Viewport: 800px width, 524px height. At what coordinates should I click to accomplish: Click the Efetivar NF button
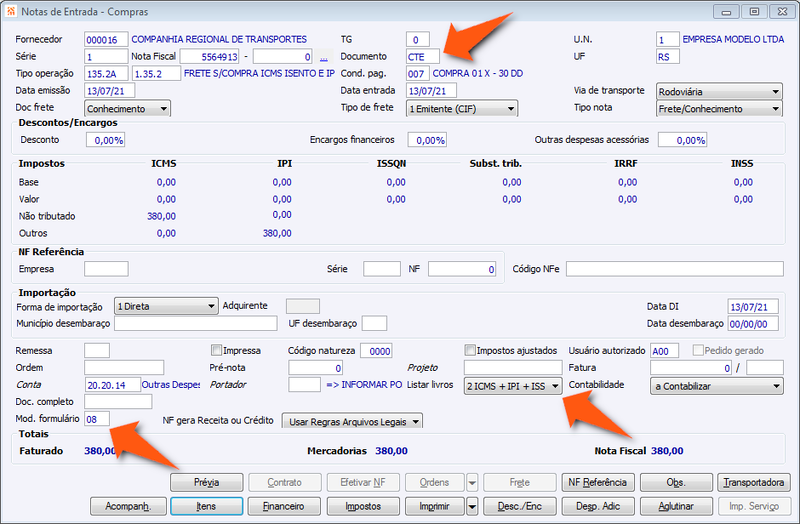coord(363,482)
